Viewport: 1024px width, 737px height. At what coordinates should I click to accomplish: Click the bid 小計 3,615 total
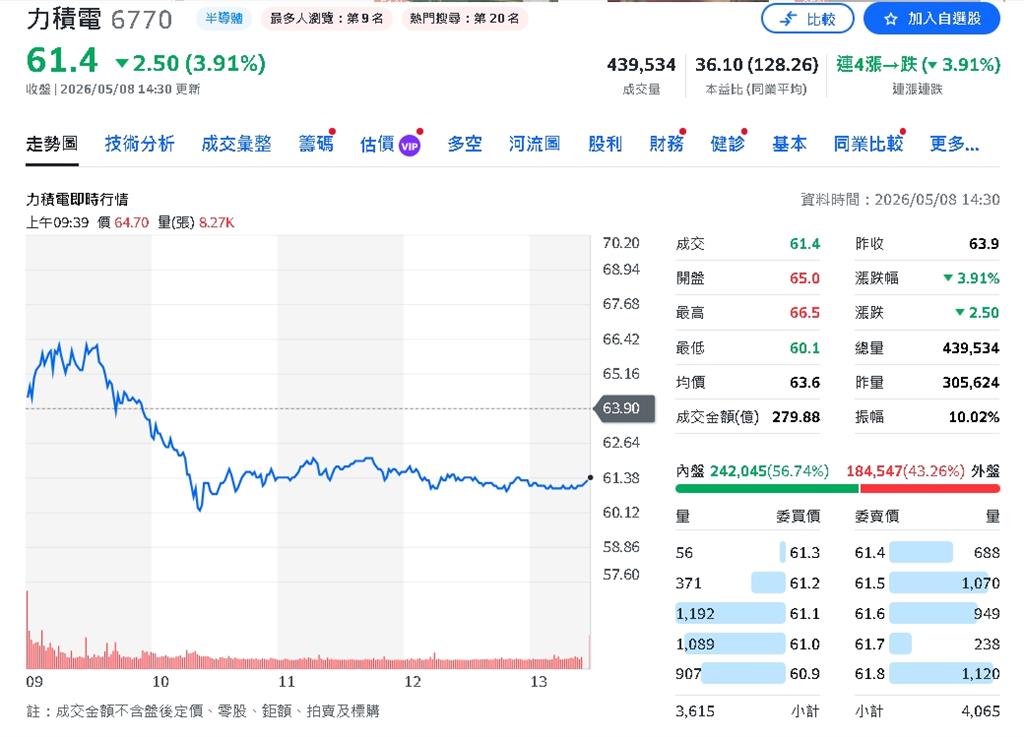tap(695, 711)
